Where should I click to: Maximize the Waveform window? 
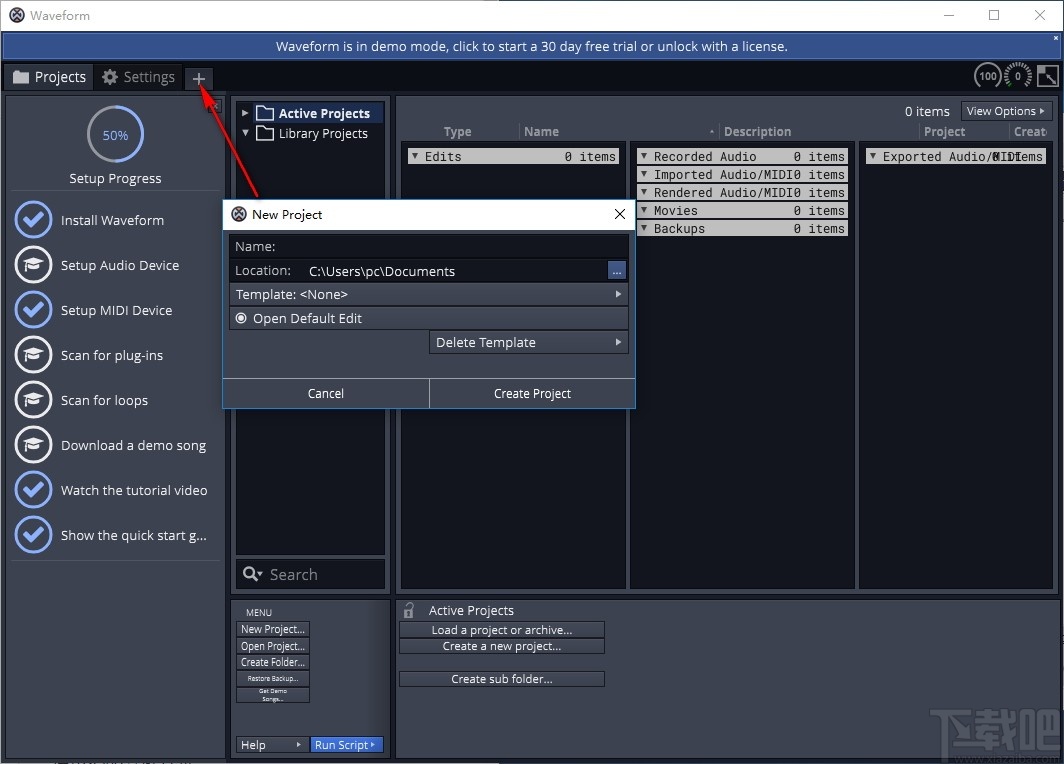[993, 15]
